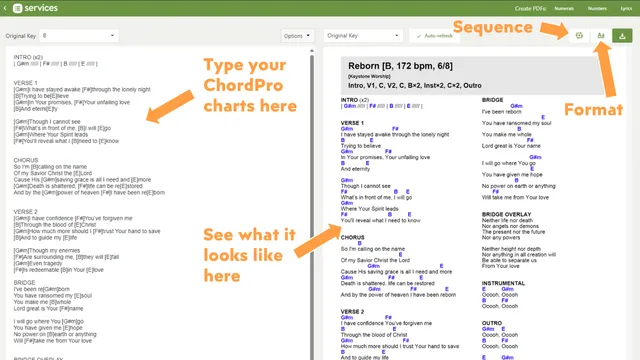Click 'INSTRUMENTAL' heading in preview

point(503,283)
